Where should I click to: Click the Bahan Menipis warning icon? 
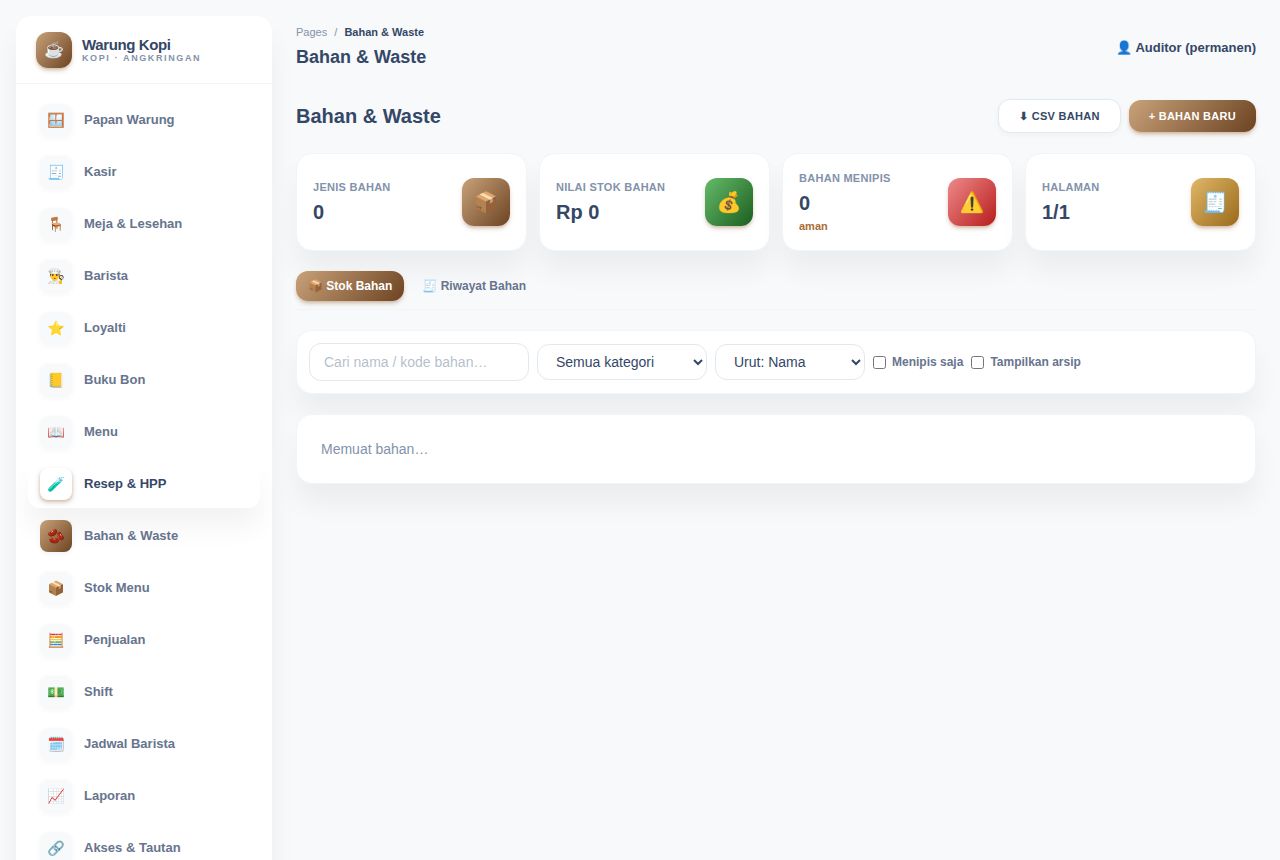[x=972, y=202]
